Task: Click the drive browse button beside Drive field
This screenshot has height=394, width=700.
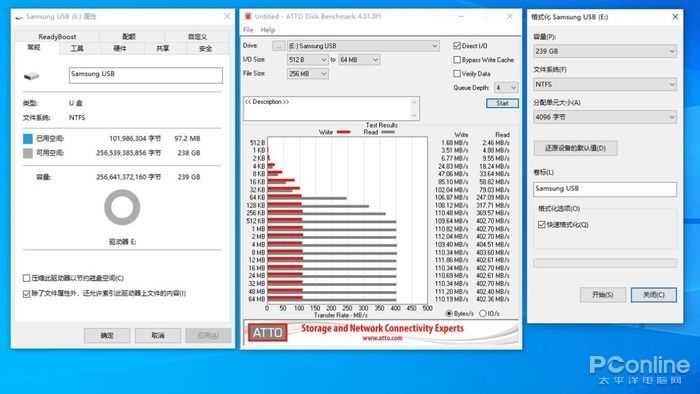Action: click(x=279, y=46)
